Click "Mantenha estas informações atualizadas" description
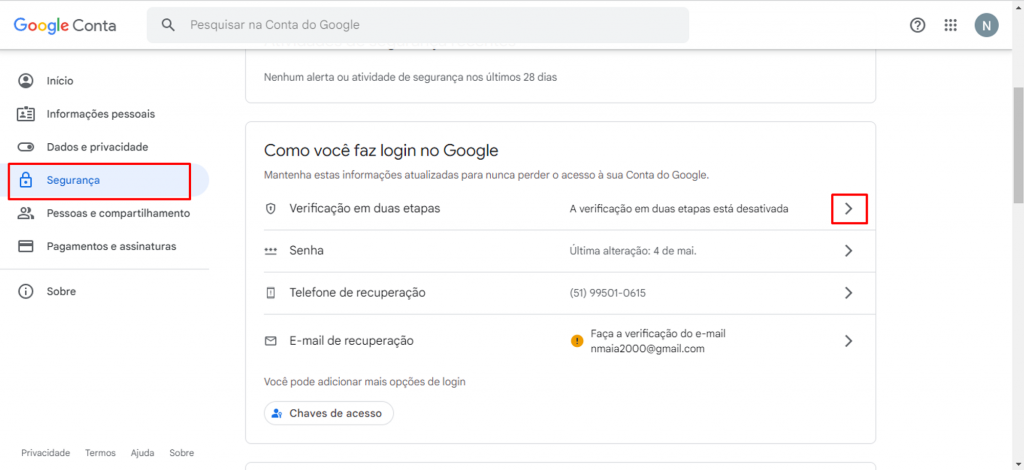Viewport: 1024px width, 470px height. click(487, 175)
